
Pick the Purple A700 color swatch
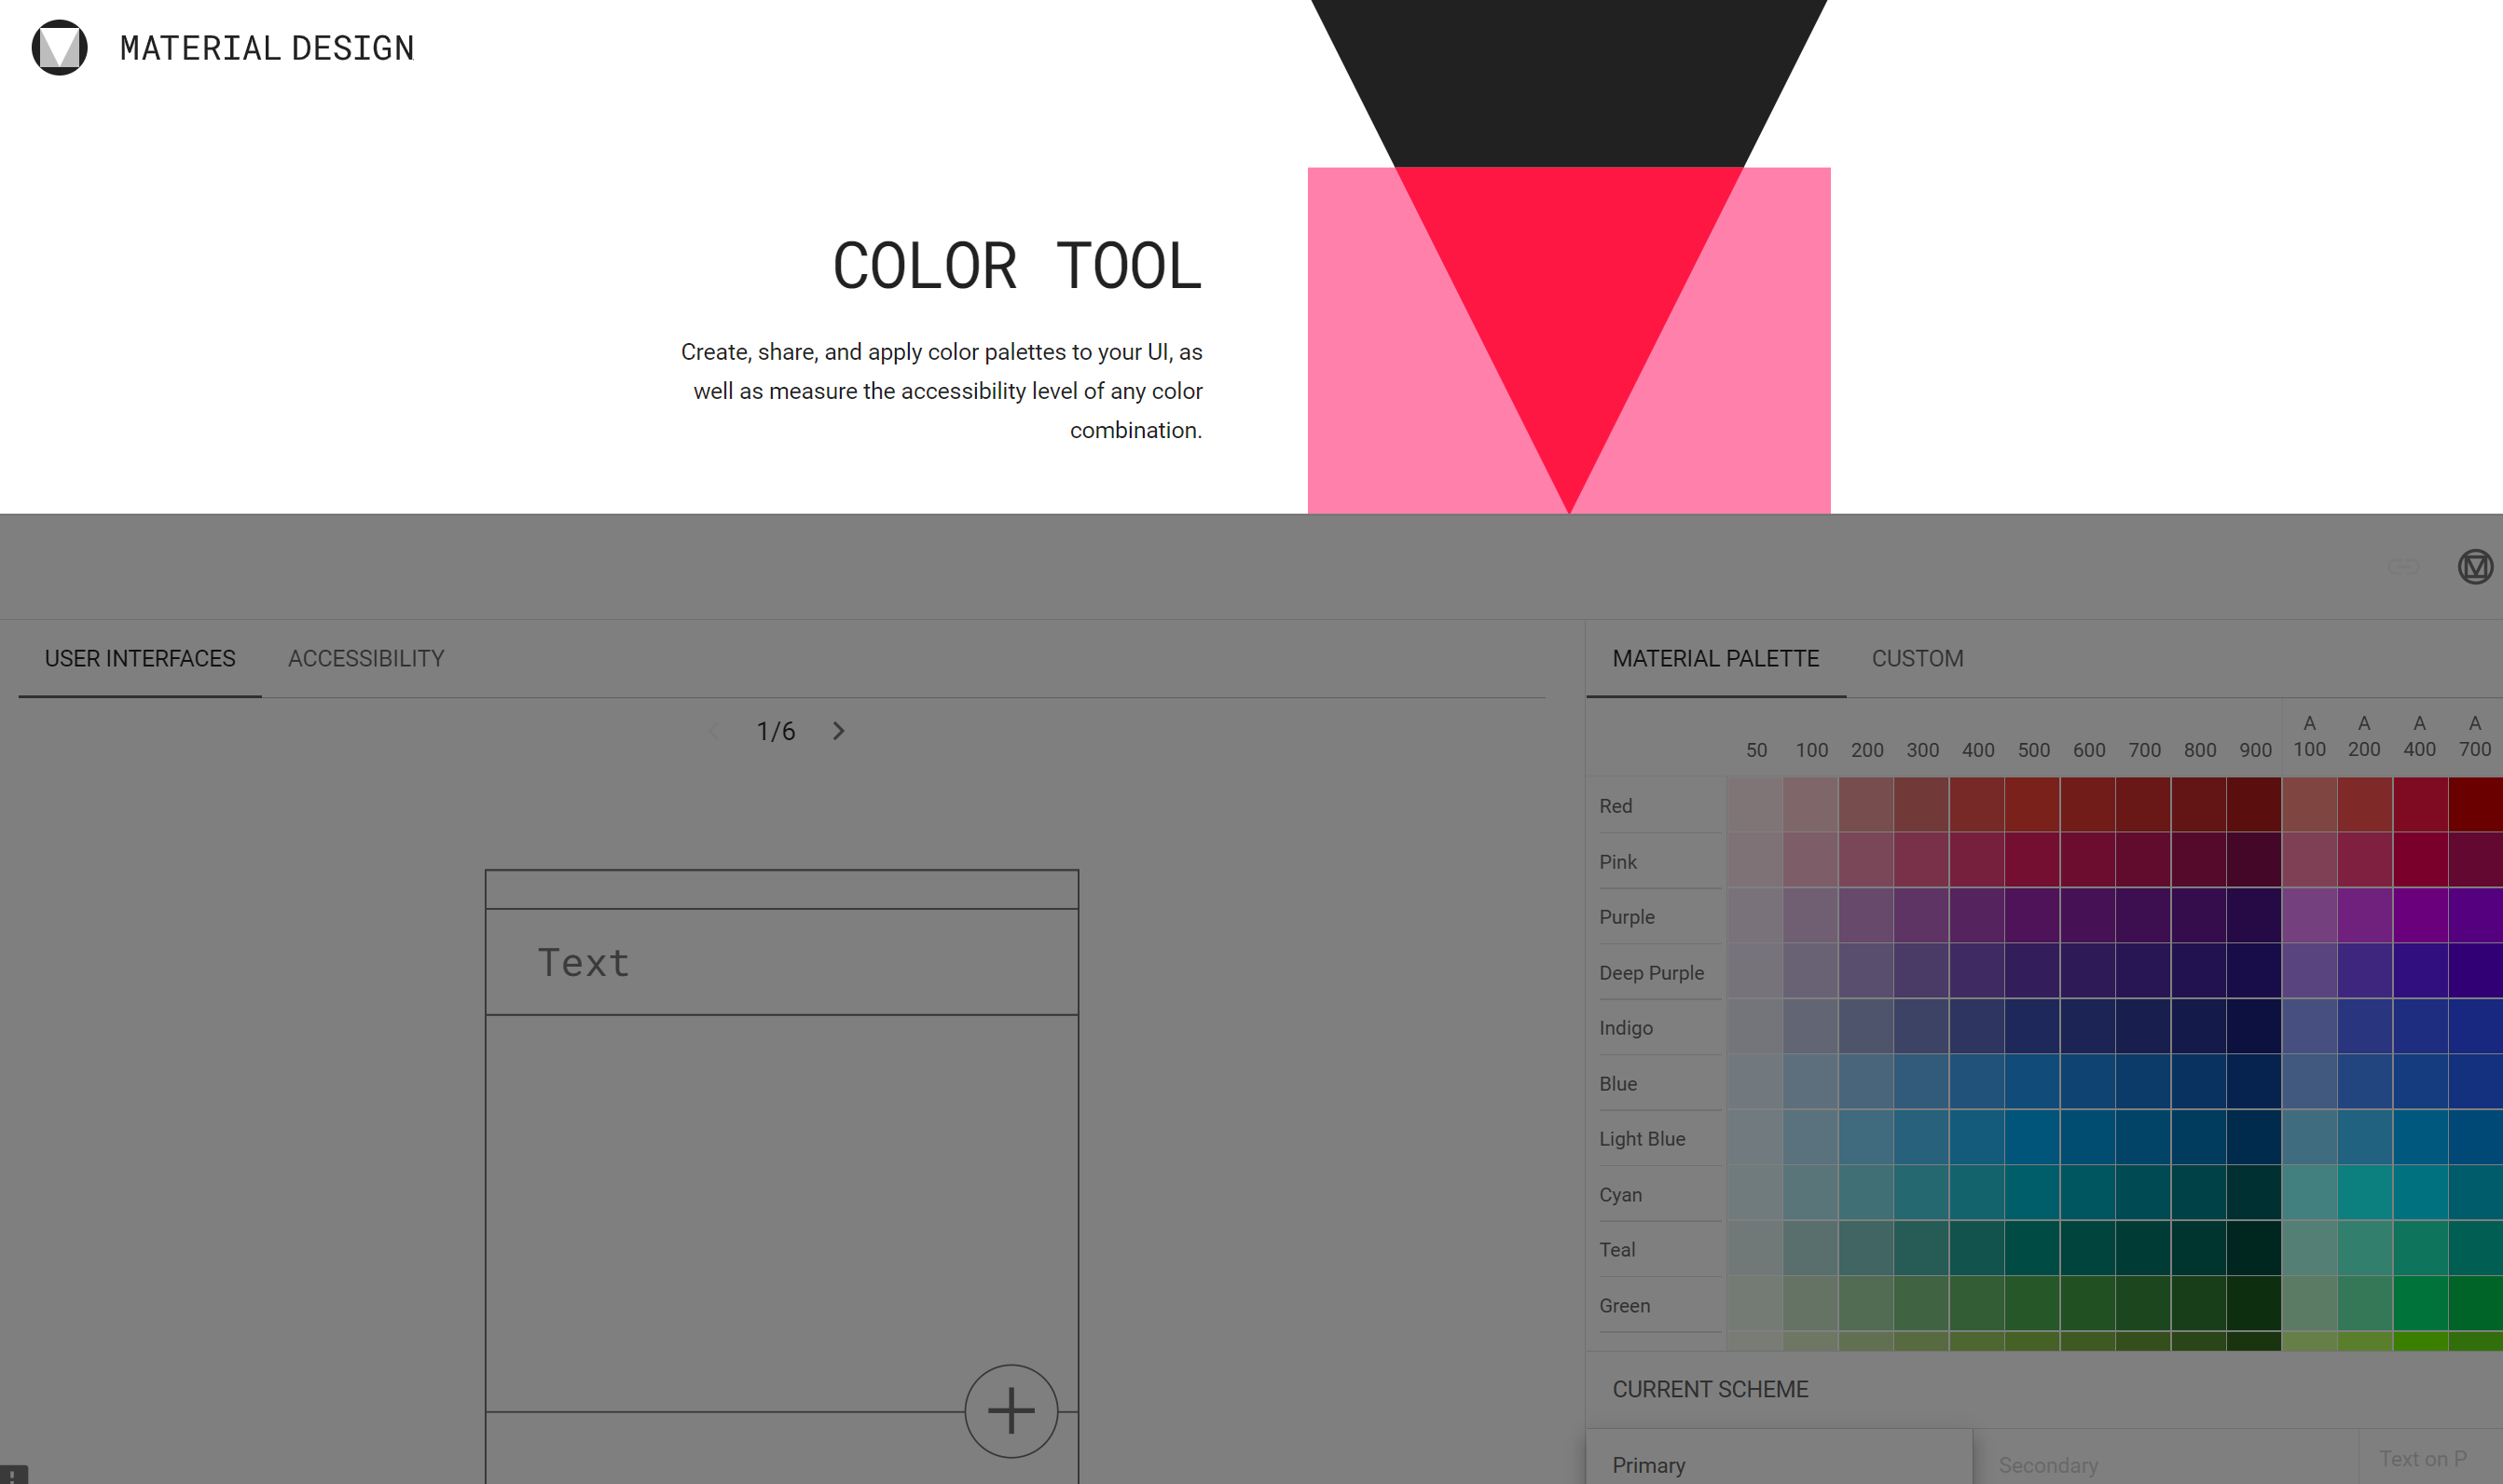coord(2476,916)
